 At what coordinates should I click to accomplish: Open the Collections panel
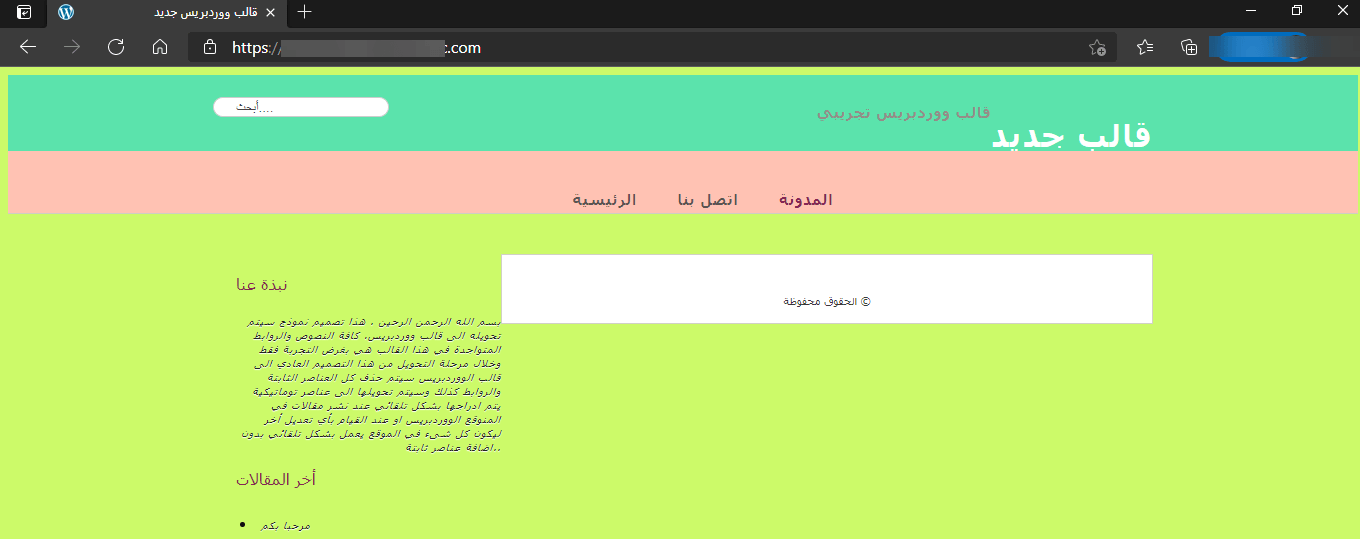click(1189, 47)
